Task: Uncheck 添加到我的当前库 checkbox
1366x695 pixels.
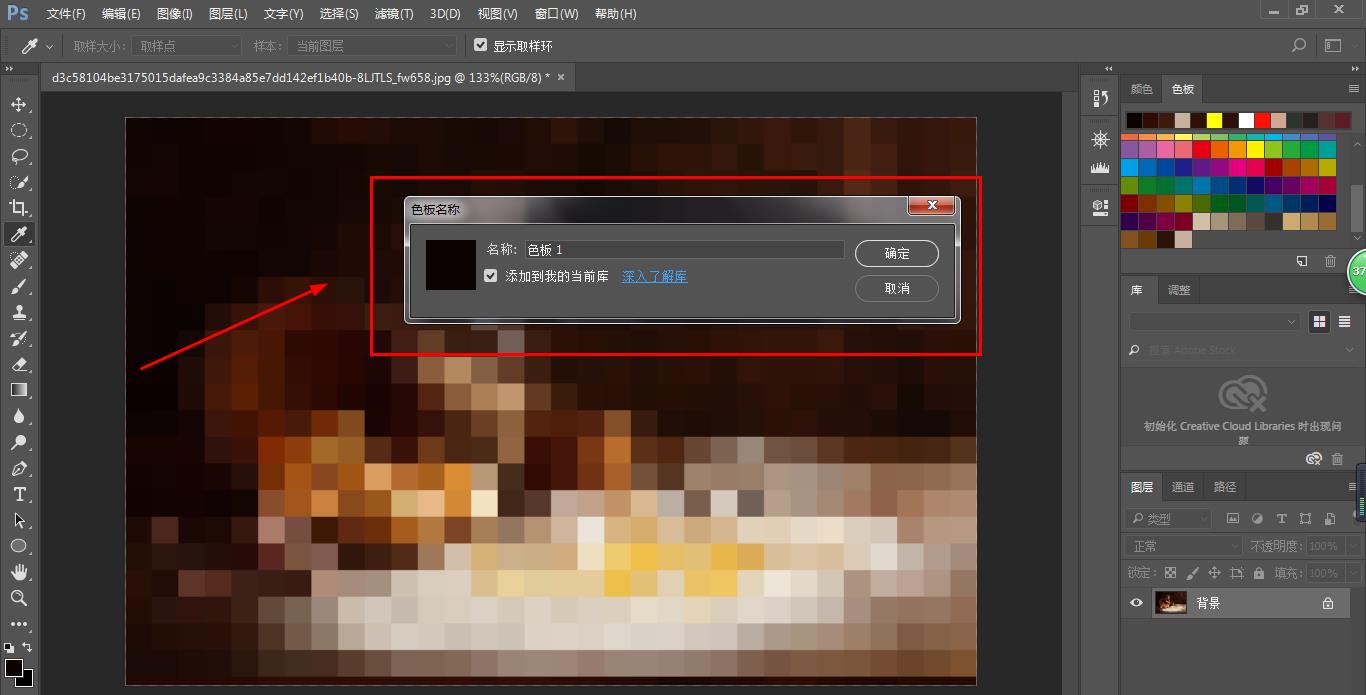Action: pyautogui.click(x=490, y=276)
